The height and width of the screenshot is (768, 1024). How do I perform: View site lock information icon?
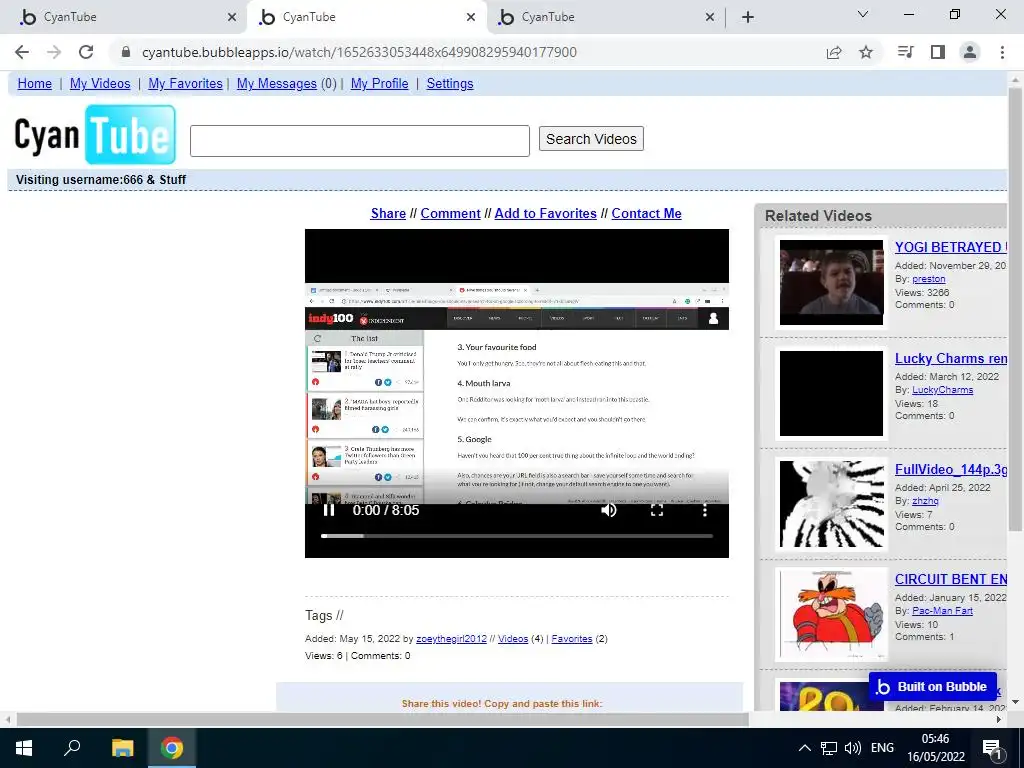(126, 52)
